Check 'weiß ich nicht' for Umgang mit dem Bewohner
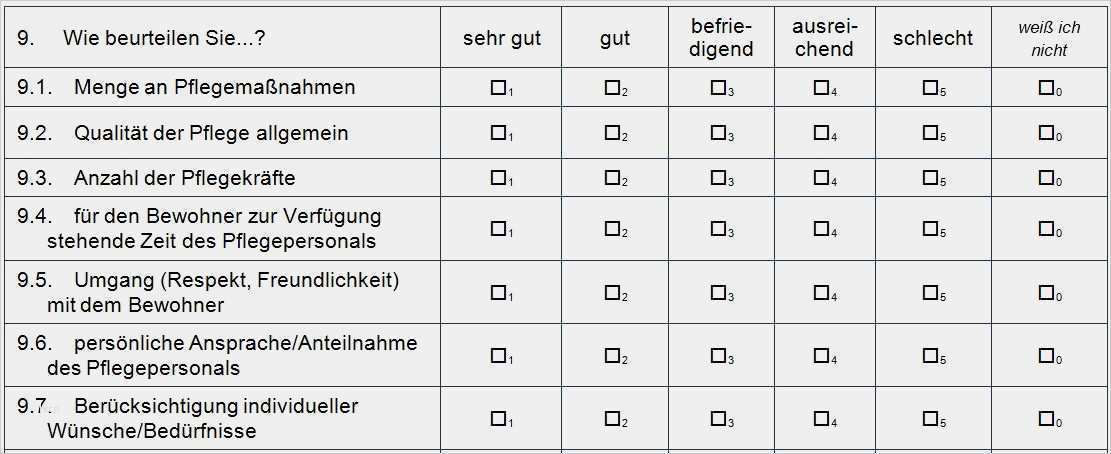1111x454 pixels. tap(1046, 293)
